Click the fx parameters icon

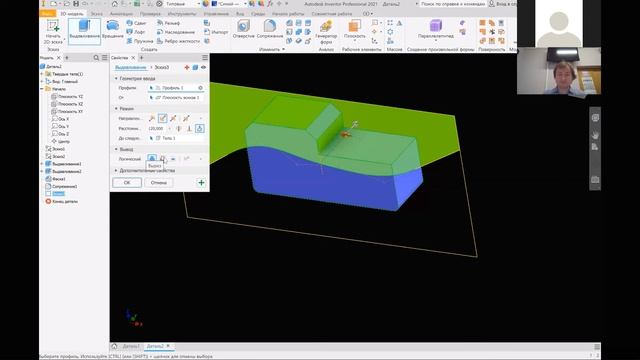tap(270, 4)
